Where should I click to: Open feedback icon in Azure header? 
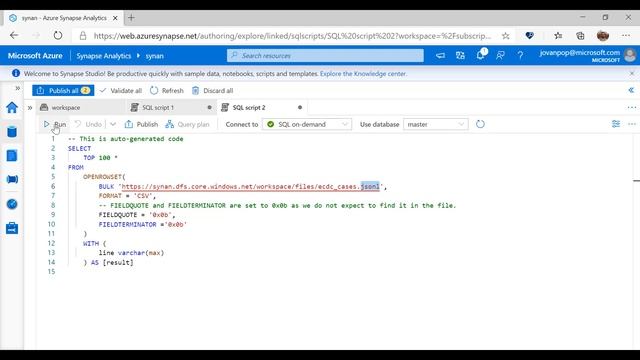(500, 56)
